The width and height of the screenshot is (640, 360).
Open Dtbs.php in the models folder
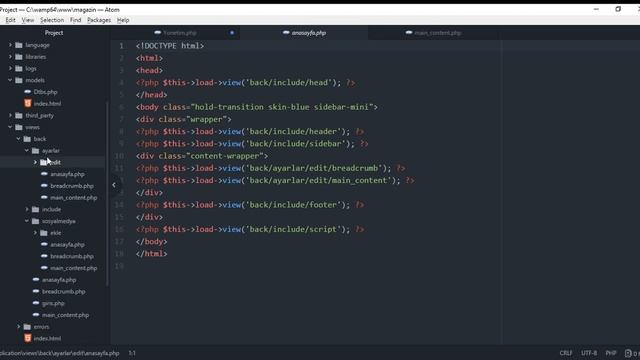pyautogui.click(x=45, y=92)
